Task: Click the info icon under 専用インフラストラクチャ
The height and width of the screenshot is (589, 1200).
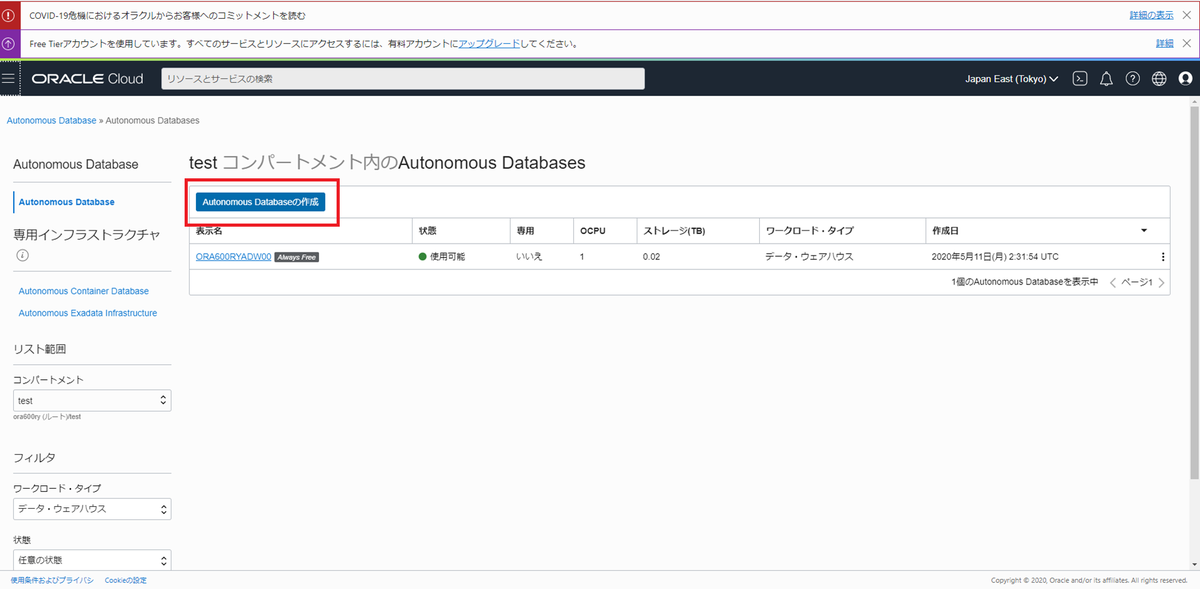Action: pos(22,255)
